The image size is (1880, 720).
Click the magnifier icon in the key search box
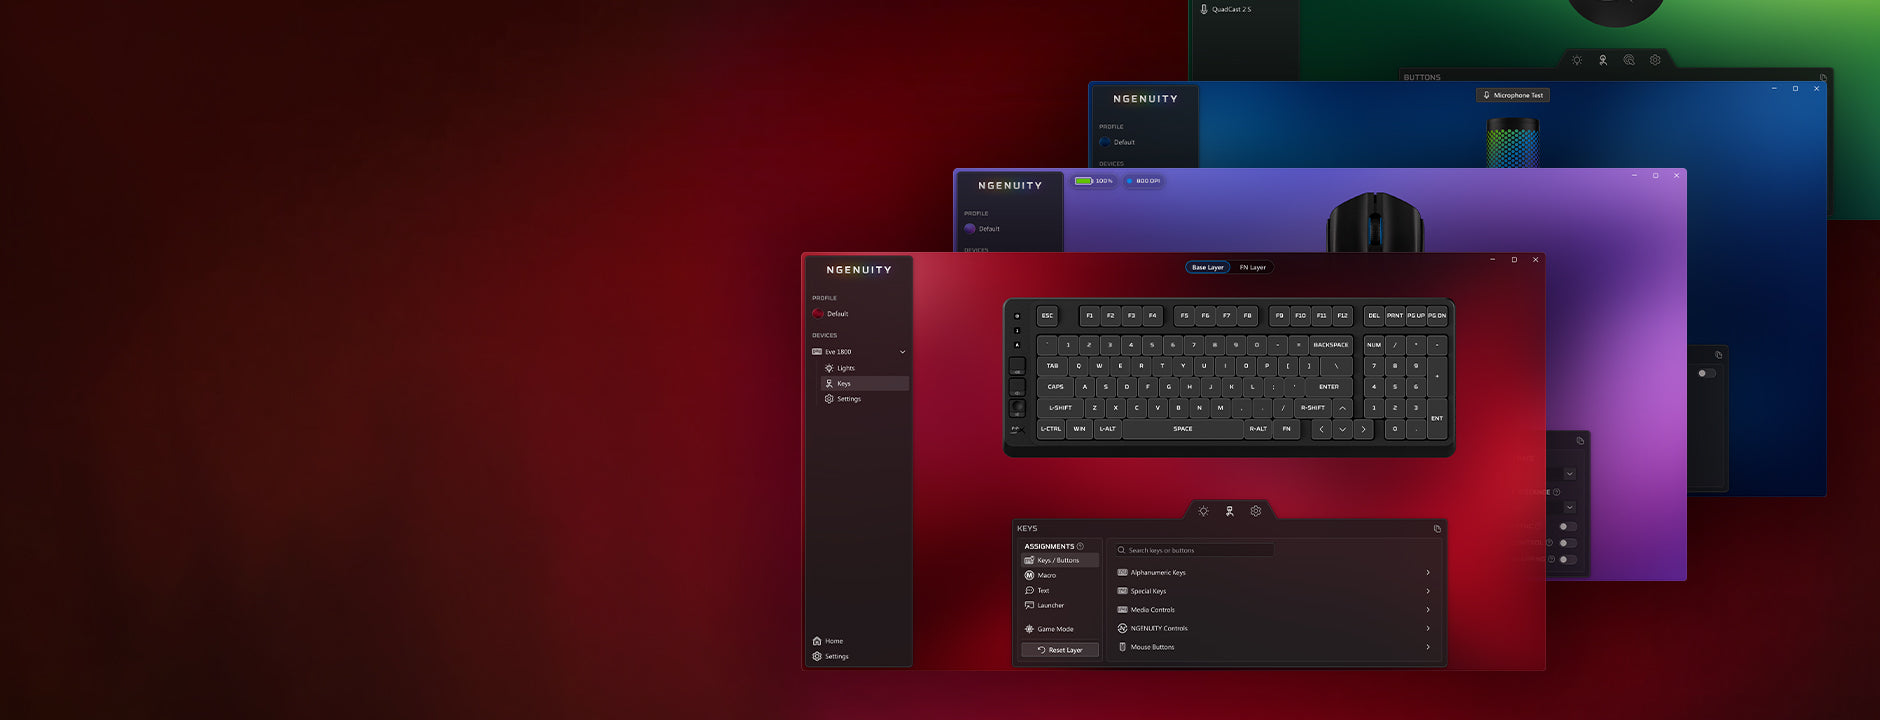(x=1122, y=550)
